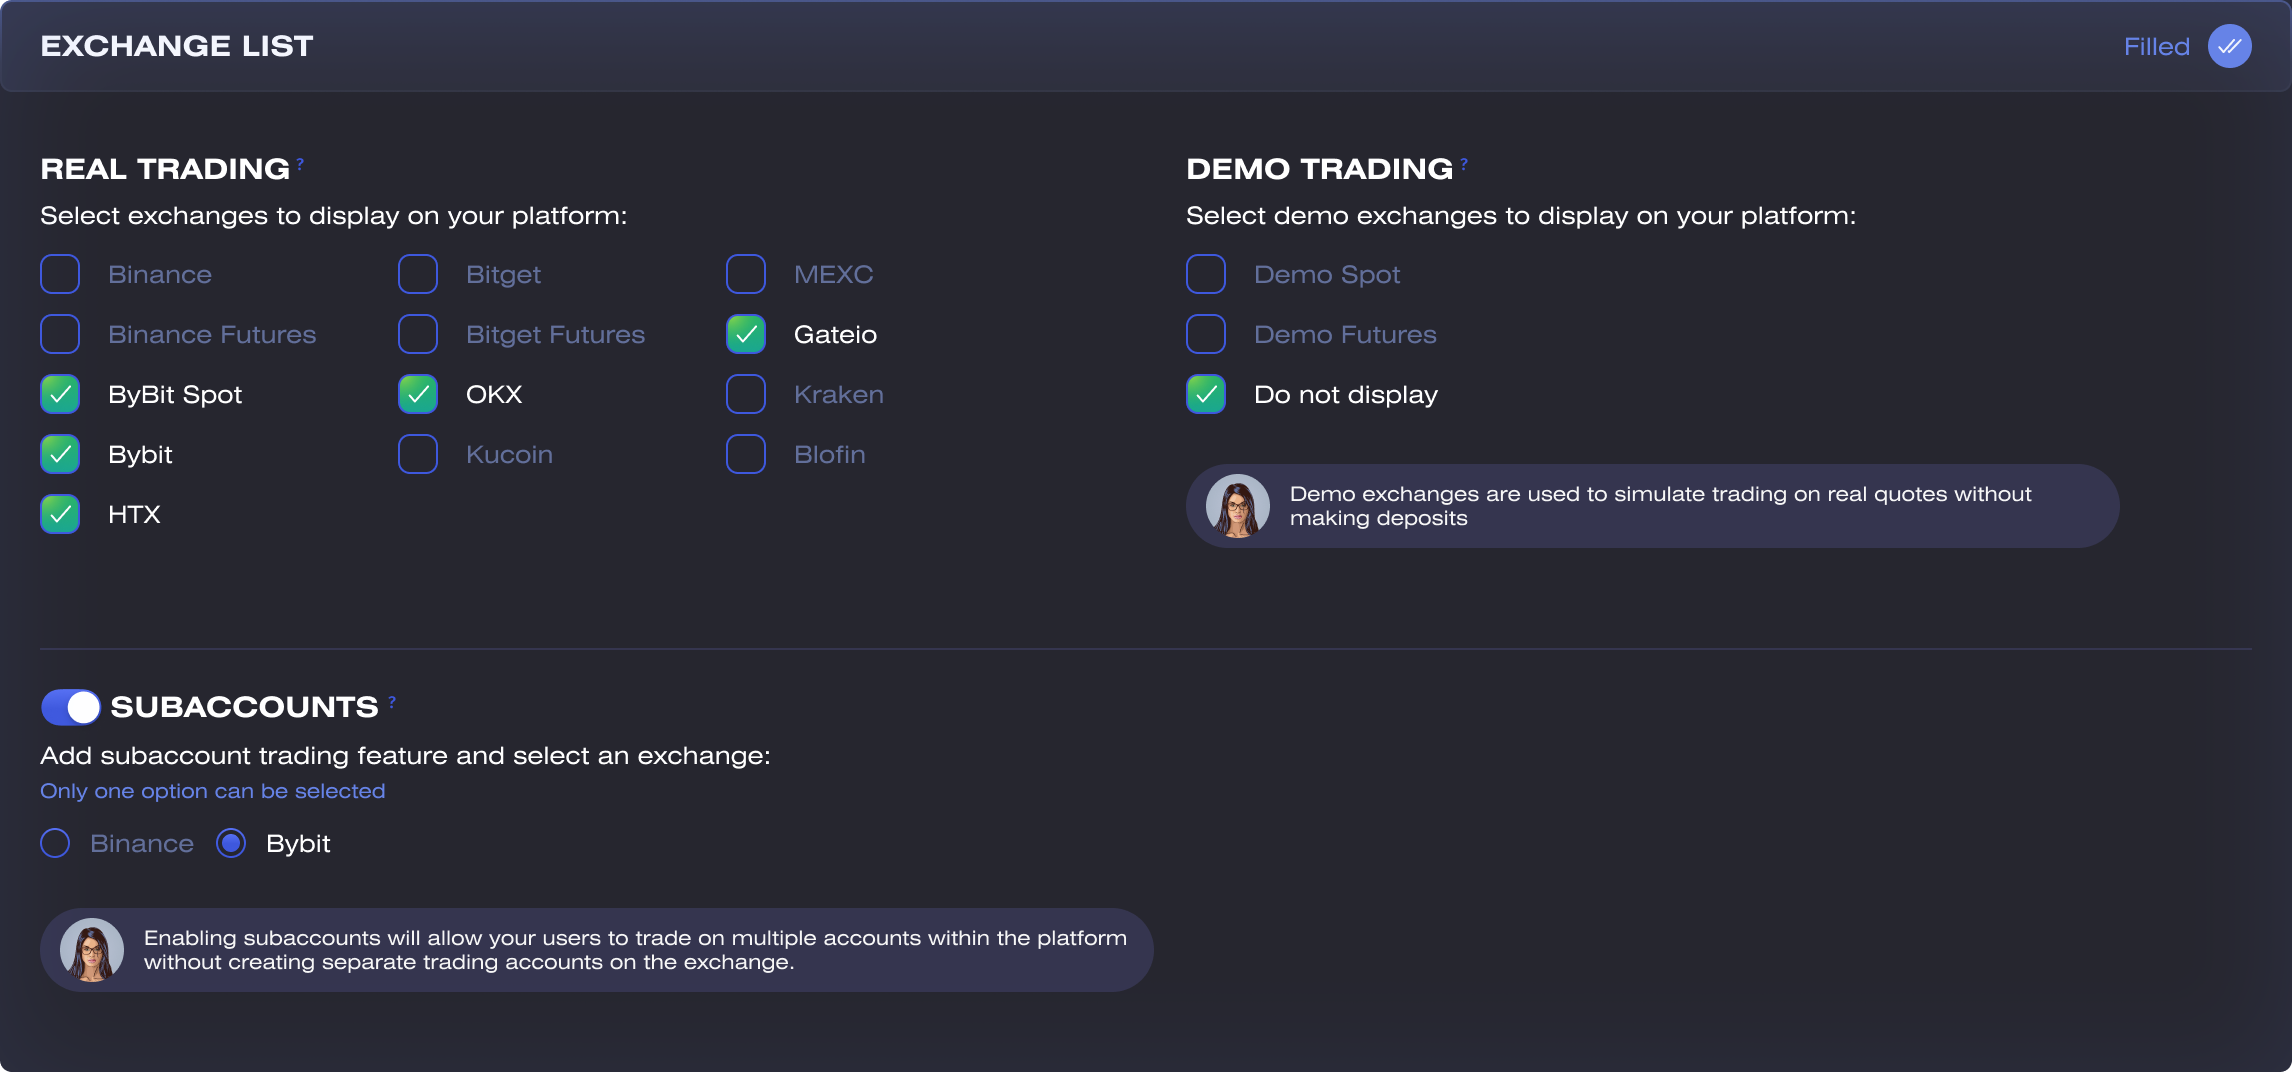Check the Binance exchange checkbox

pos(60,274)
